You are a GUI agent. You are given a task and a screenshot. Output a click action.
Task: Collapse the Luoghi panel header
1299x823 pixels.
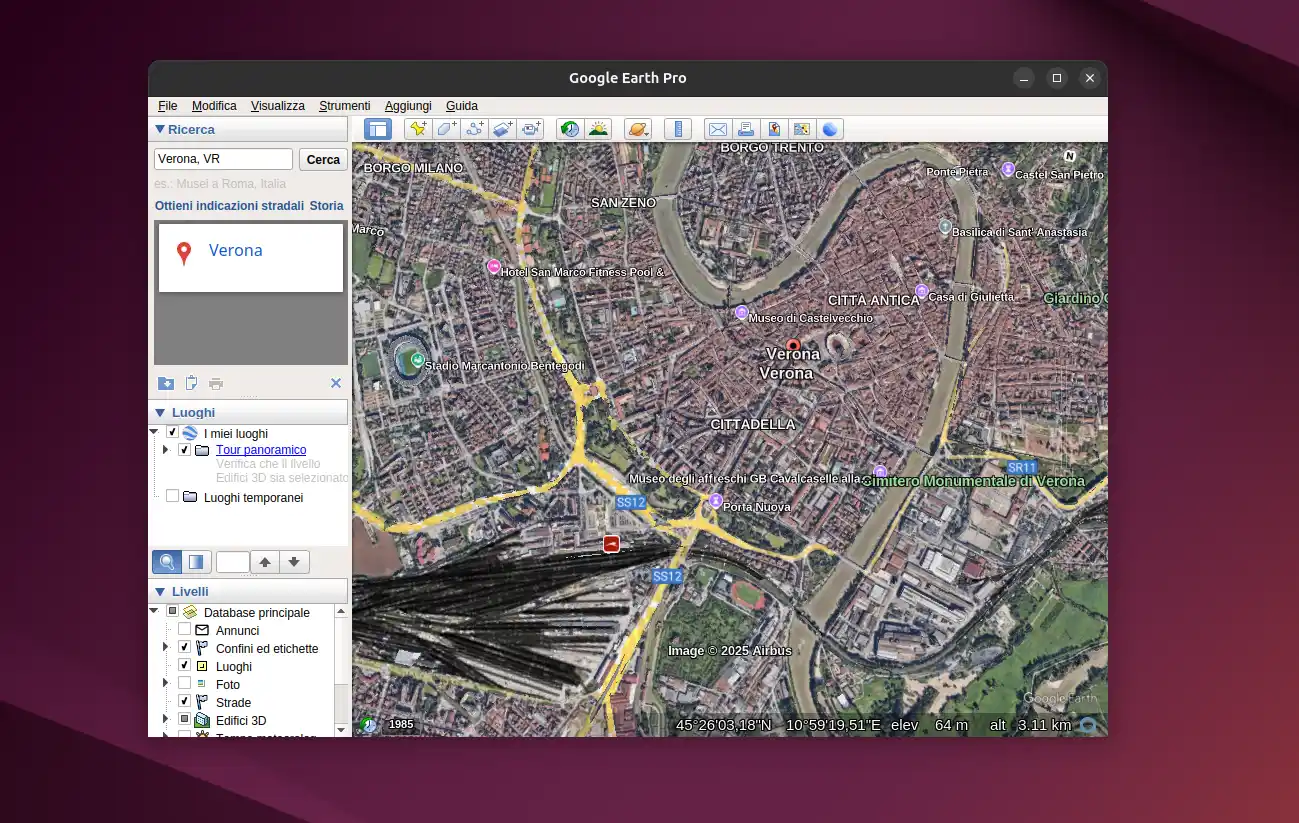(160, 412)
